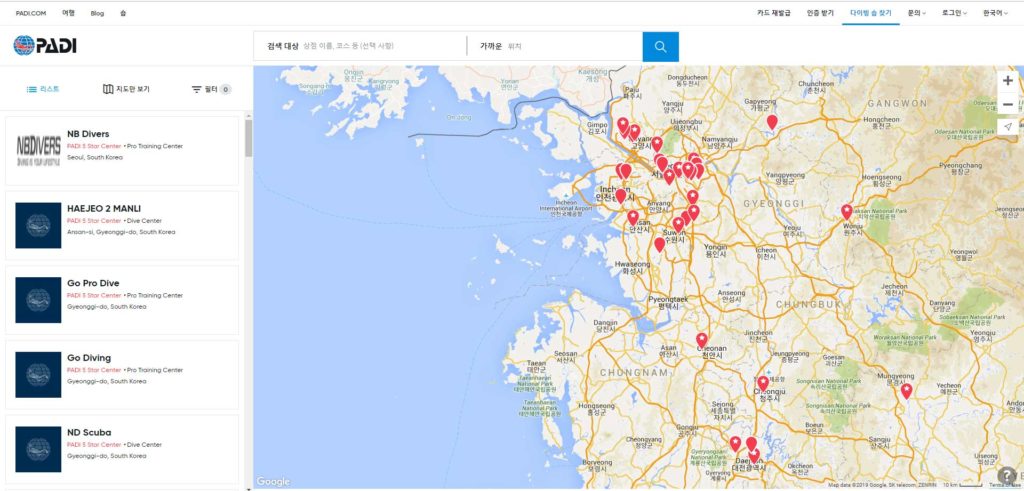Switch to list view

point(43,89)
